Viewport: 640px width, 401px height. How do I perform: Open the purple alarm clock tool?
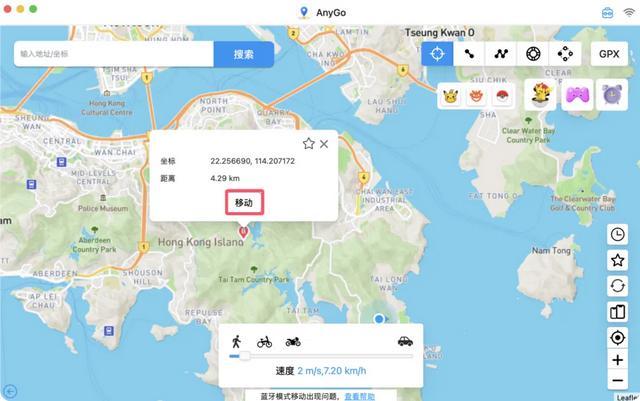612,95
